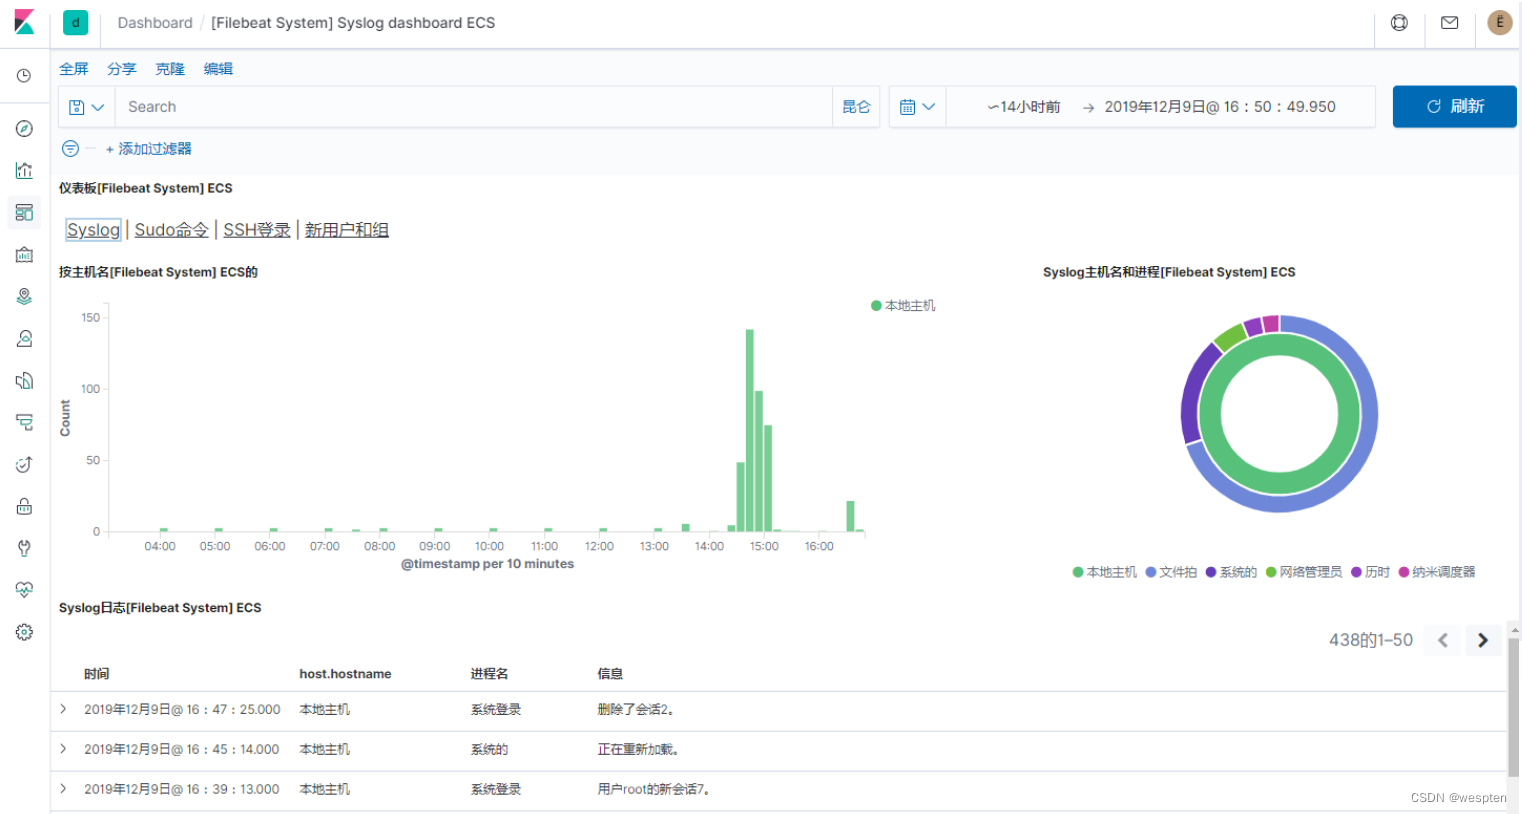Click the 刷新 refresh button
This screenshot has width=1522, height=814.
point(1454,107)
